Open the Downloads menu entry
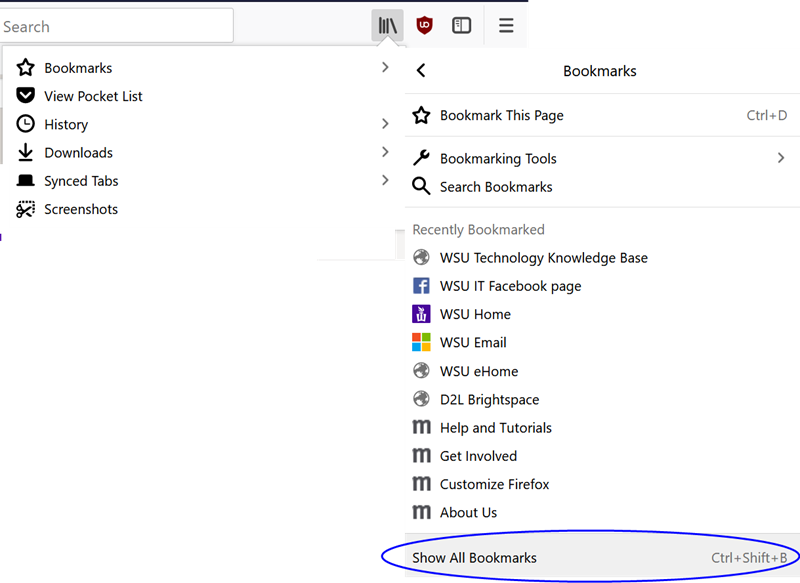Image resolution: width=800 pixels, height=583 pixels. 78,153
